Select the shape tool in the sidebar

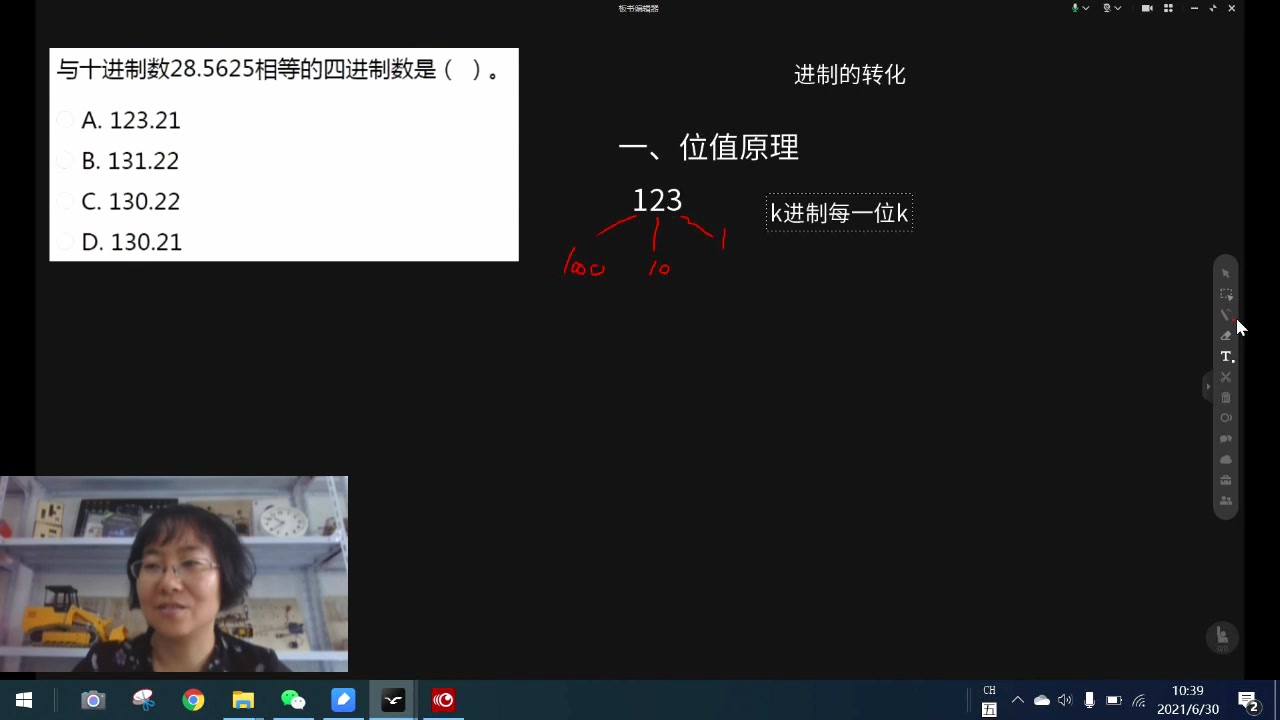[1226, 418]
